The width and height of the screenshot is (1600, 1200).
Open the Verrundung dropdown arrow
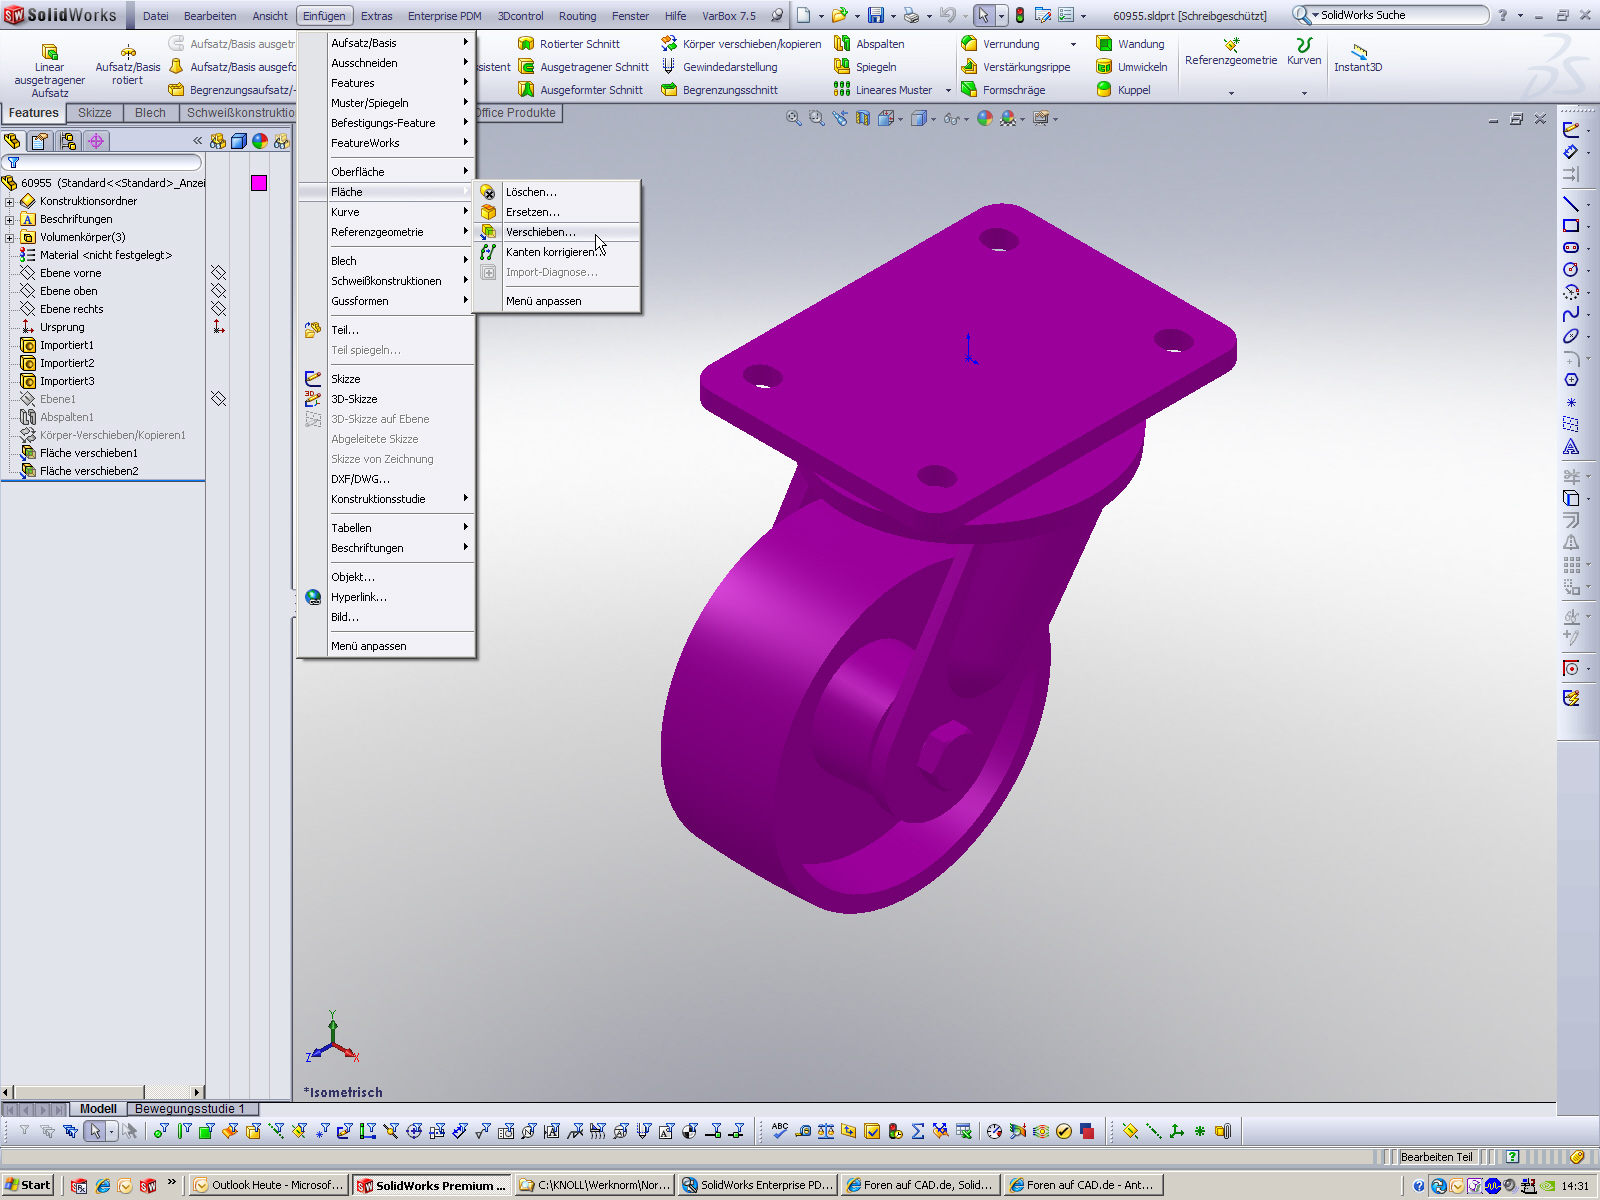[1073, 44]
